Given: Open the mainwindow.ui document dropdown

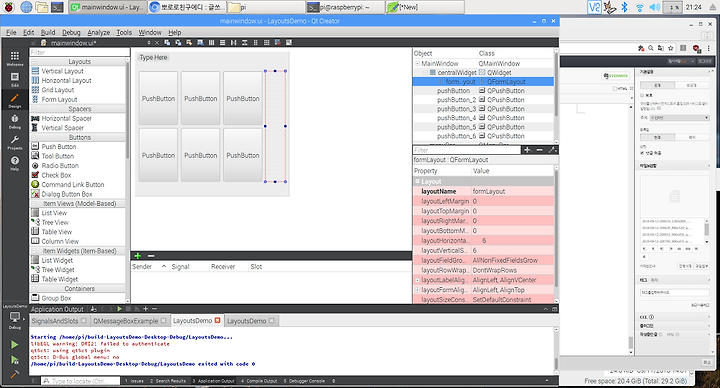Looking at the screenshot, I should point(149,43).
